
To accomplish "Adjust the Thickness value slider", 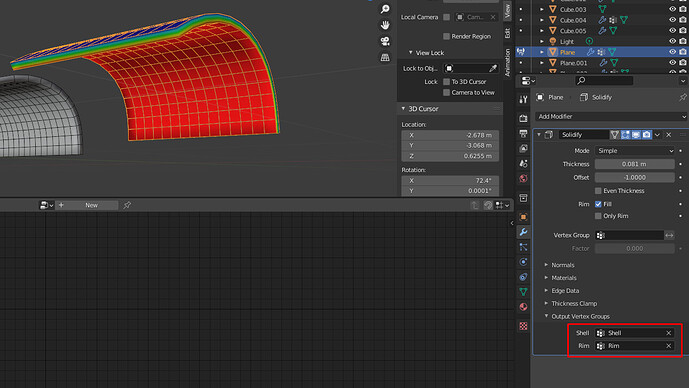I will click(x=635, y=164).
